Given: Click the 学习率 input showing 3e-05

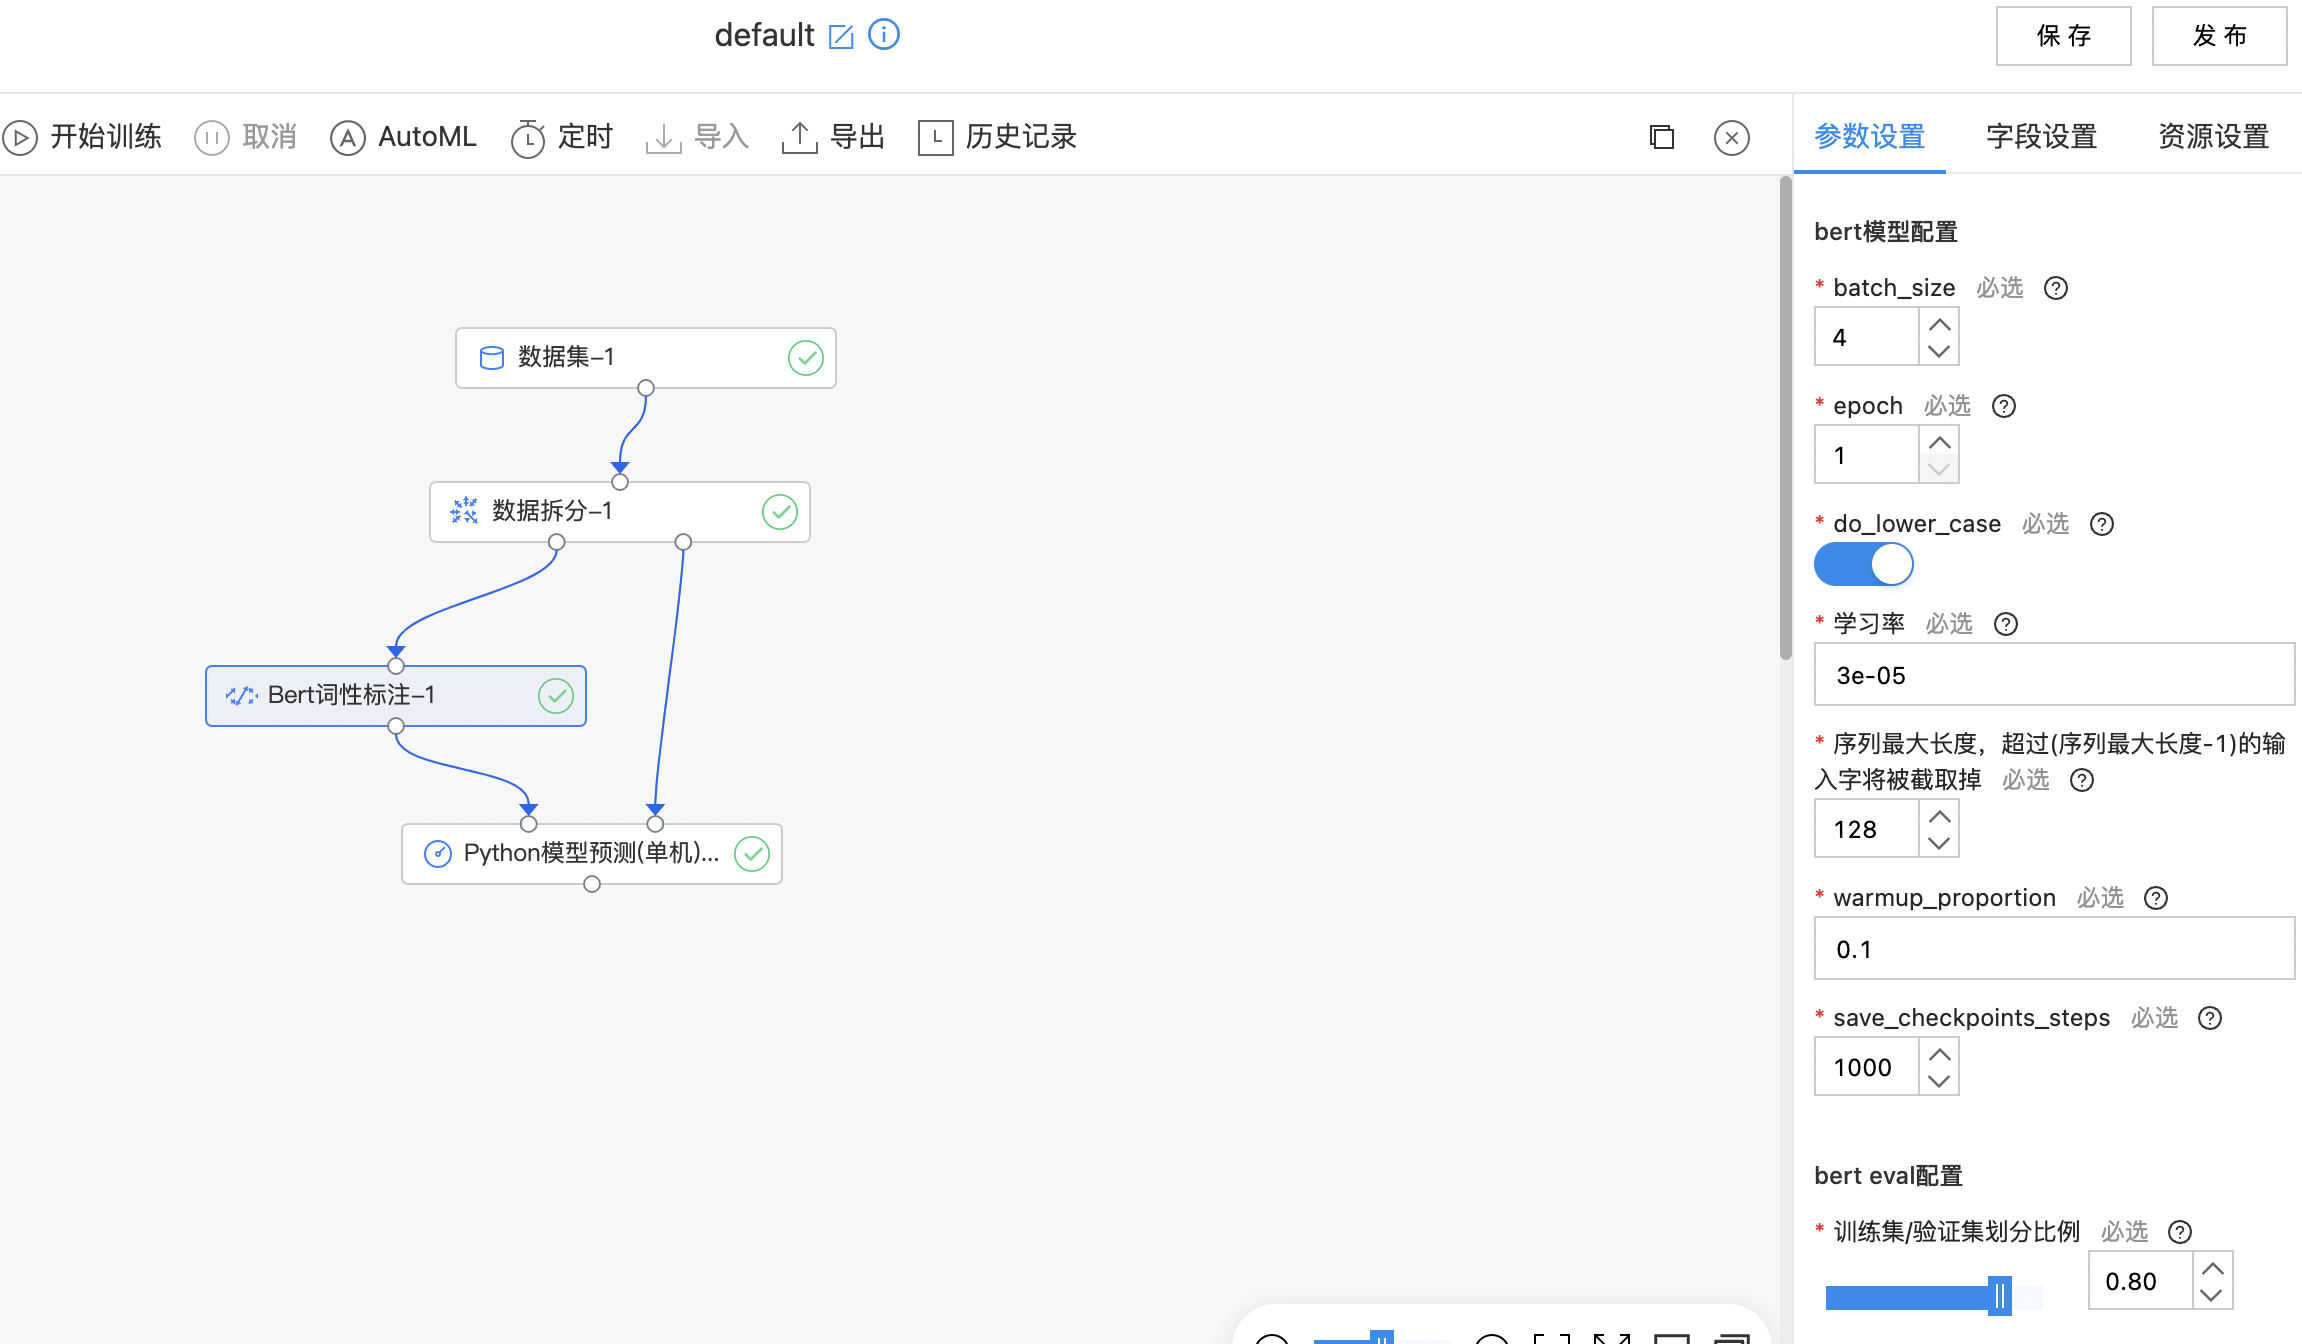Looking at the screenshot, I should pos(2054,675).
